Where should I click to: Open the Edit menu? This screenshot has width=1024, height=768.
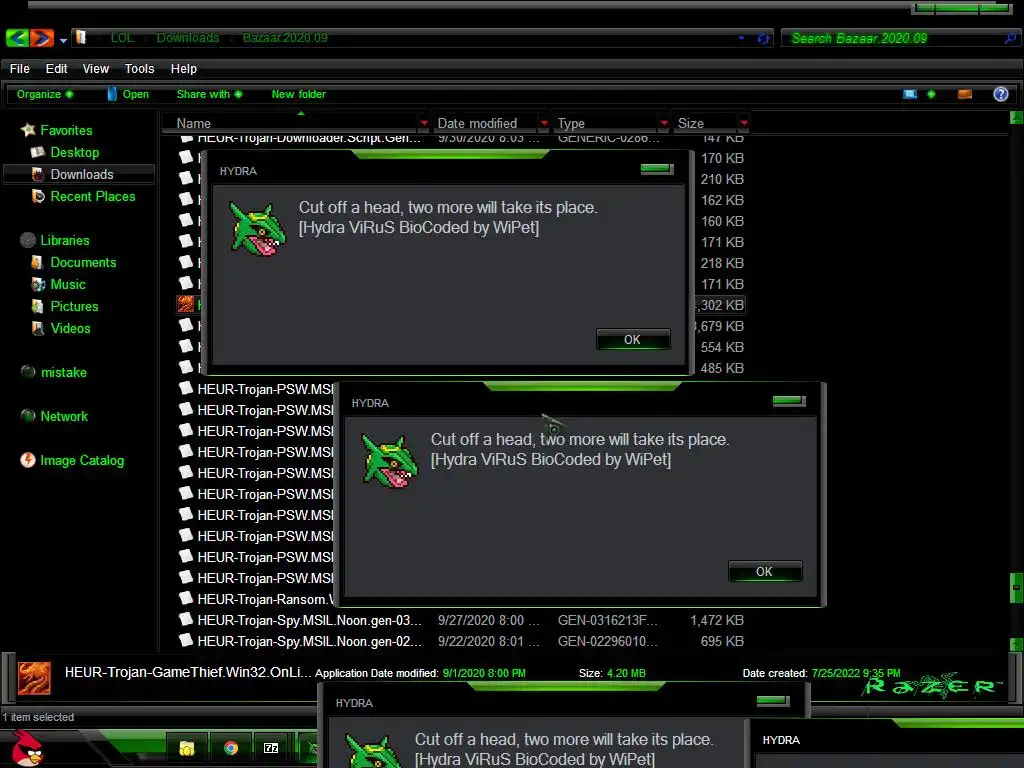pyautogui.click(x=56, y=69)
